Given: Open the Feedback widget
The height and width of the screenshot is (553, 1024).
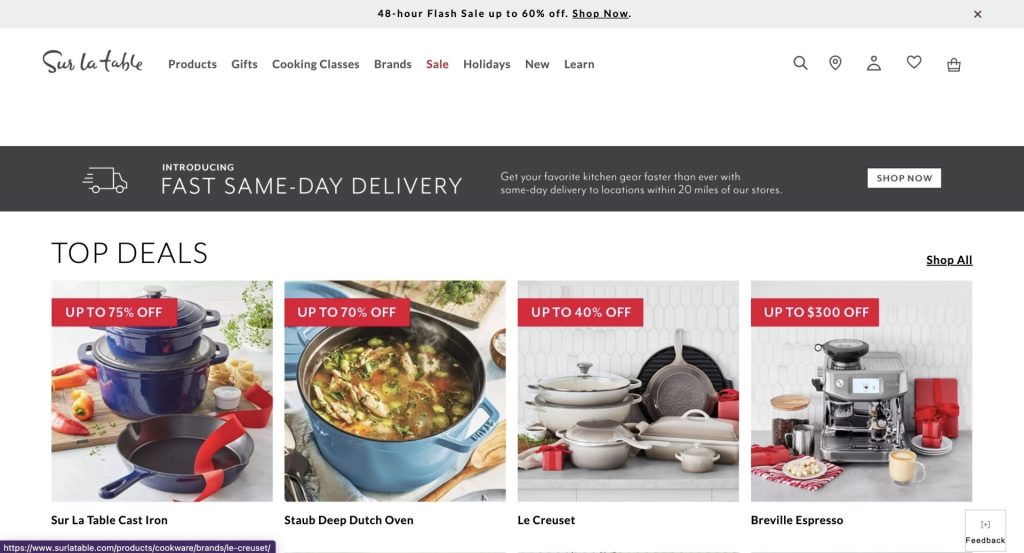Looking at the screenshot, I should click(x=985, y=531).
